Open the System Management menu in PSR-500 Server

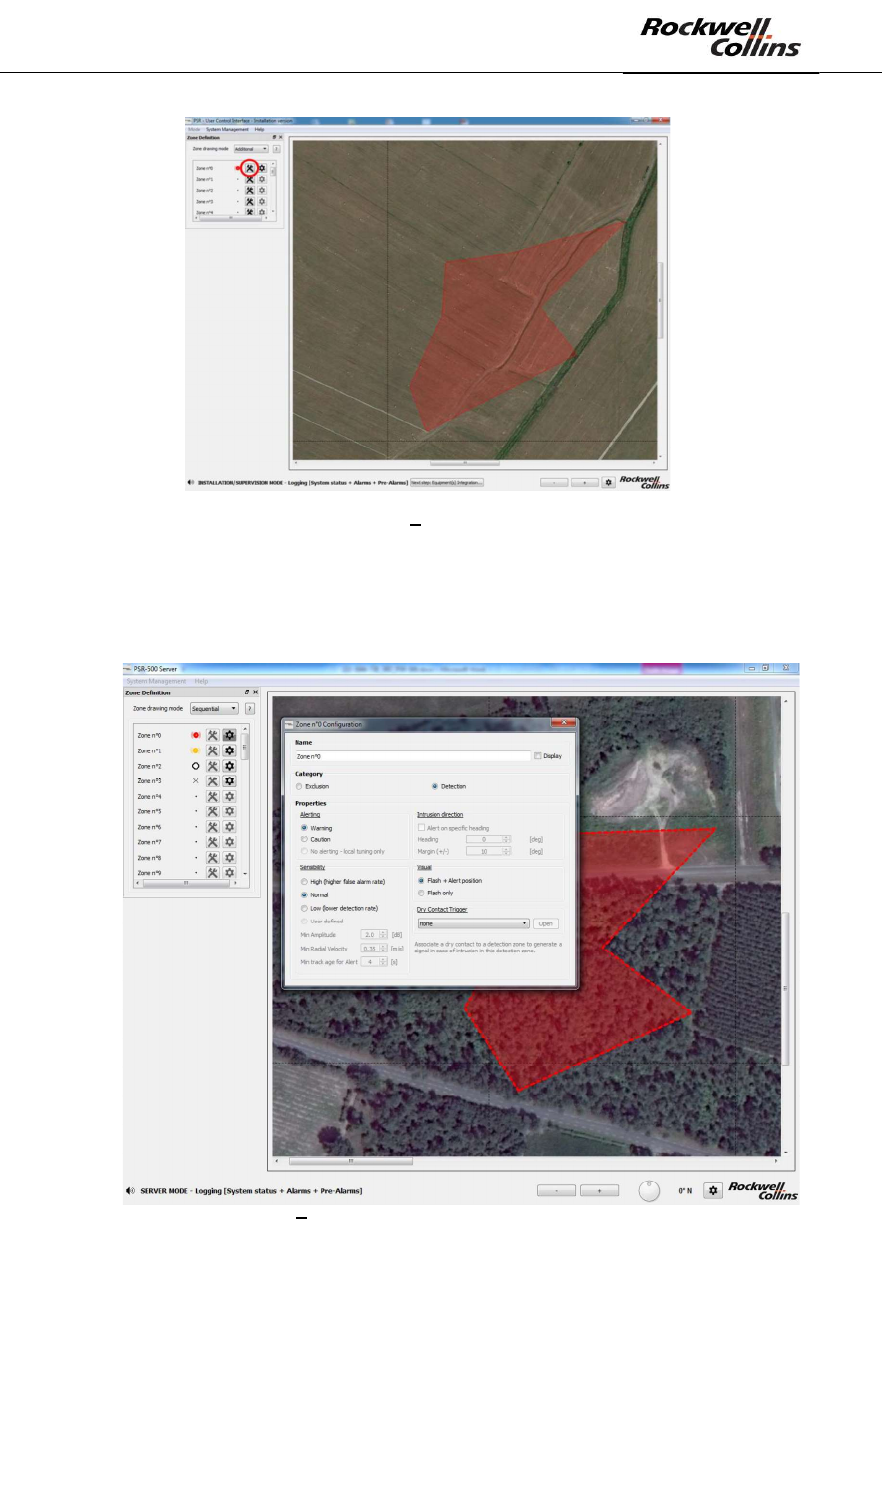point(156,681)
